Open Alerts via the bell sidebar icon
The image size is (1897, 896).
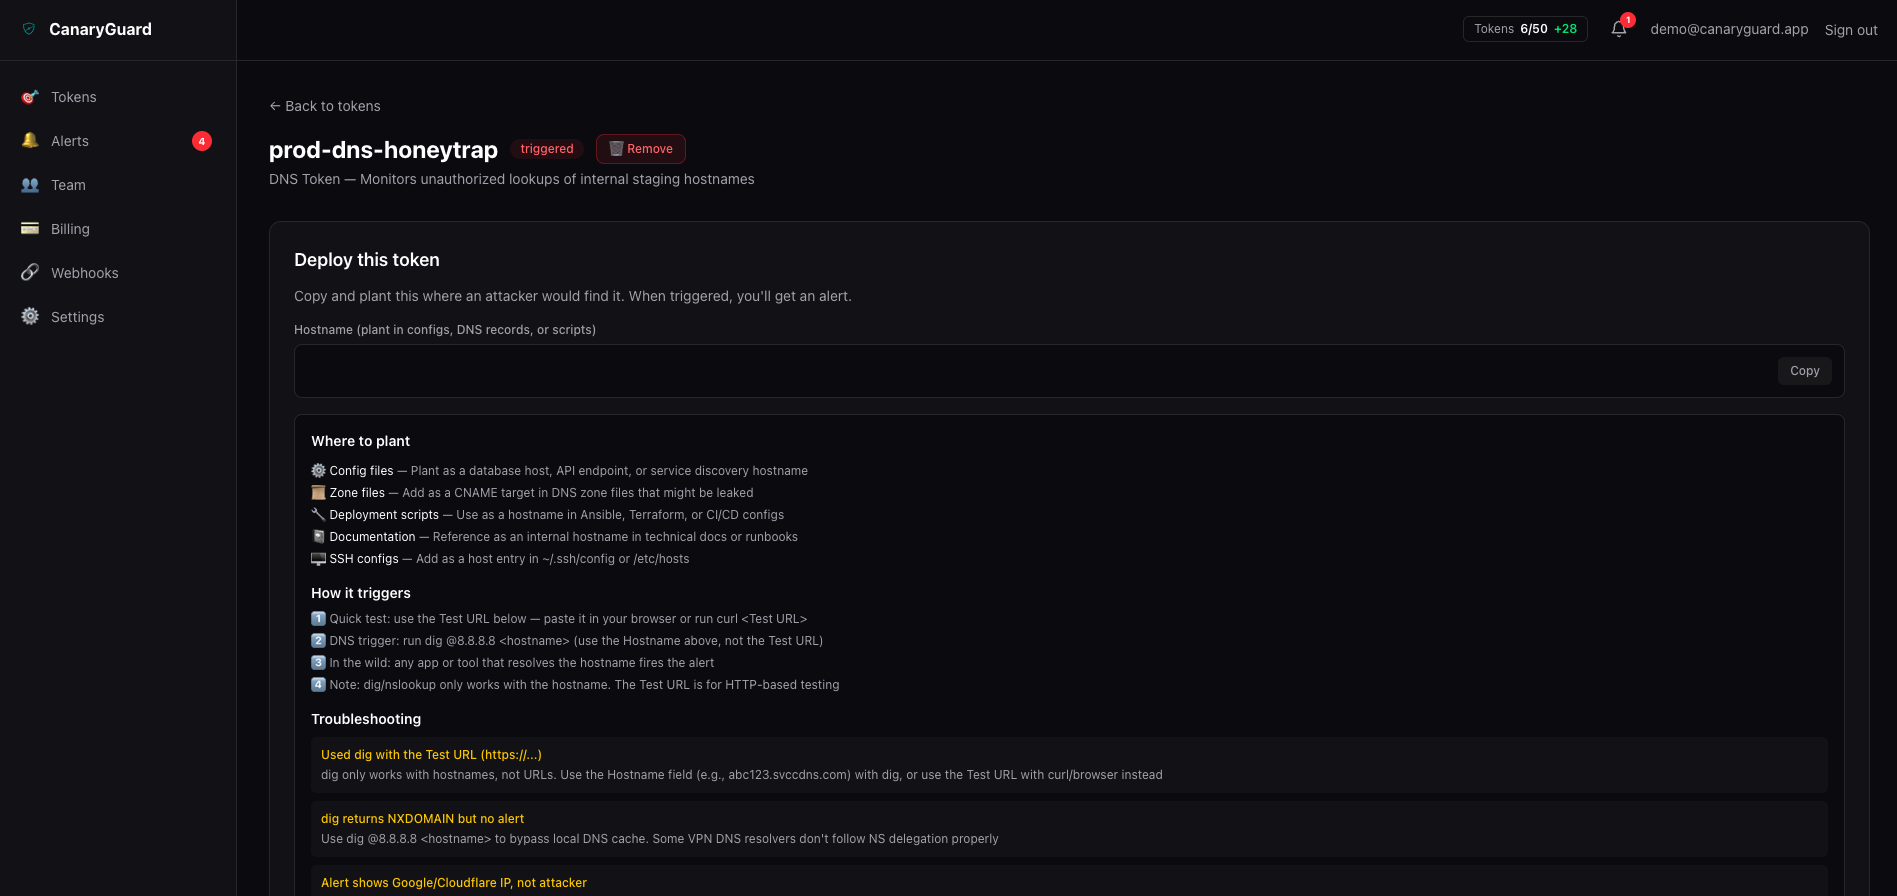(30, 141)
